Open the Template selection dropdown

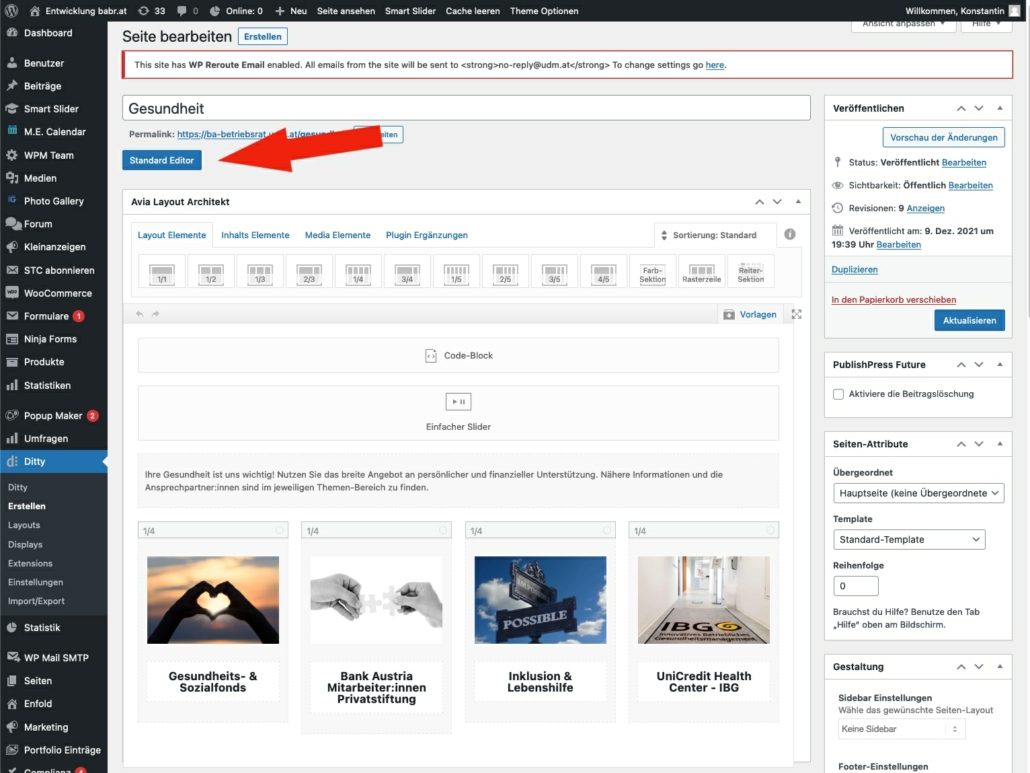pyautogui.click(x=908, y=540)
